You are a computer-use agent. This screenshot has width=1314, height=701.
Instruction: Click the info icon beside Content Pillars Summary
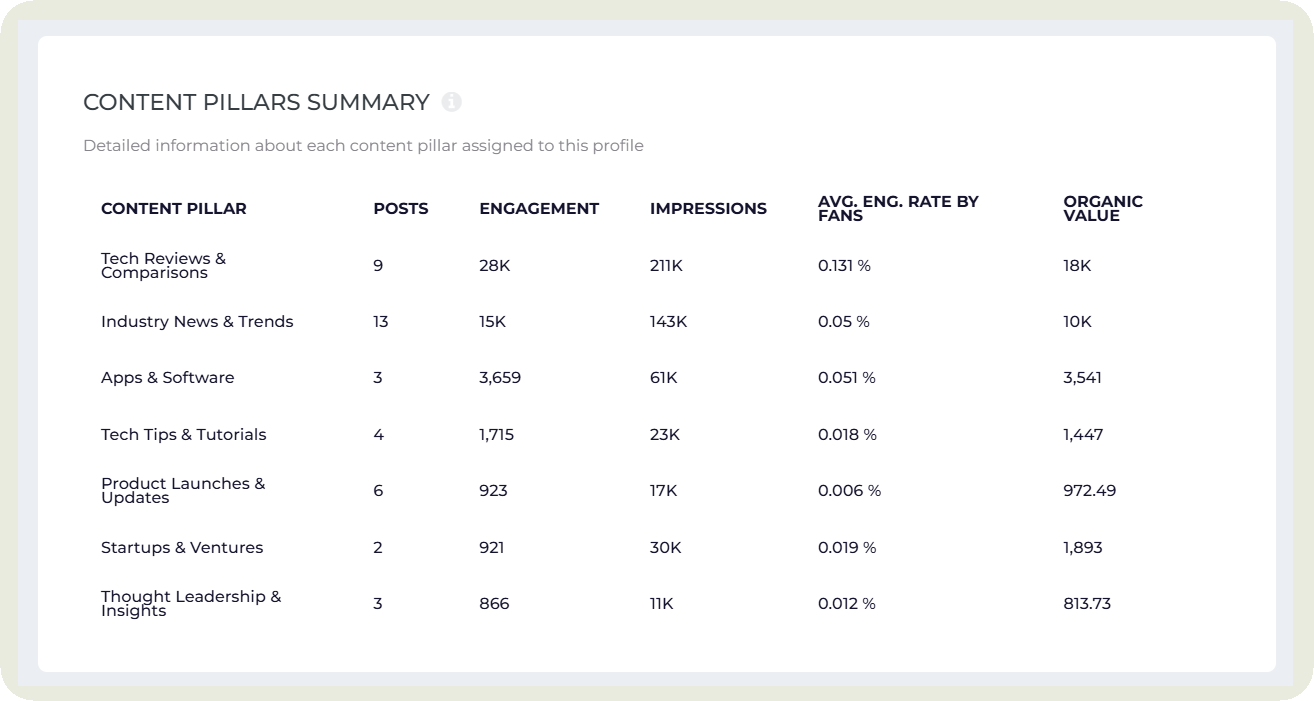point(452,102)
